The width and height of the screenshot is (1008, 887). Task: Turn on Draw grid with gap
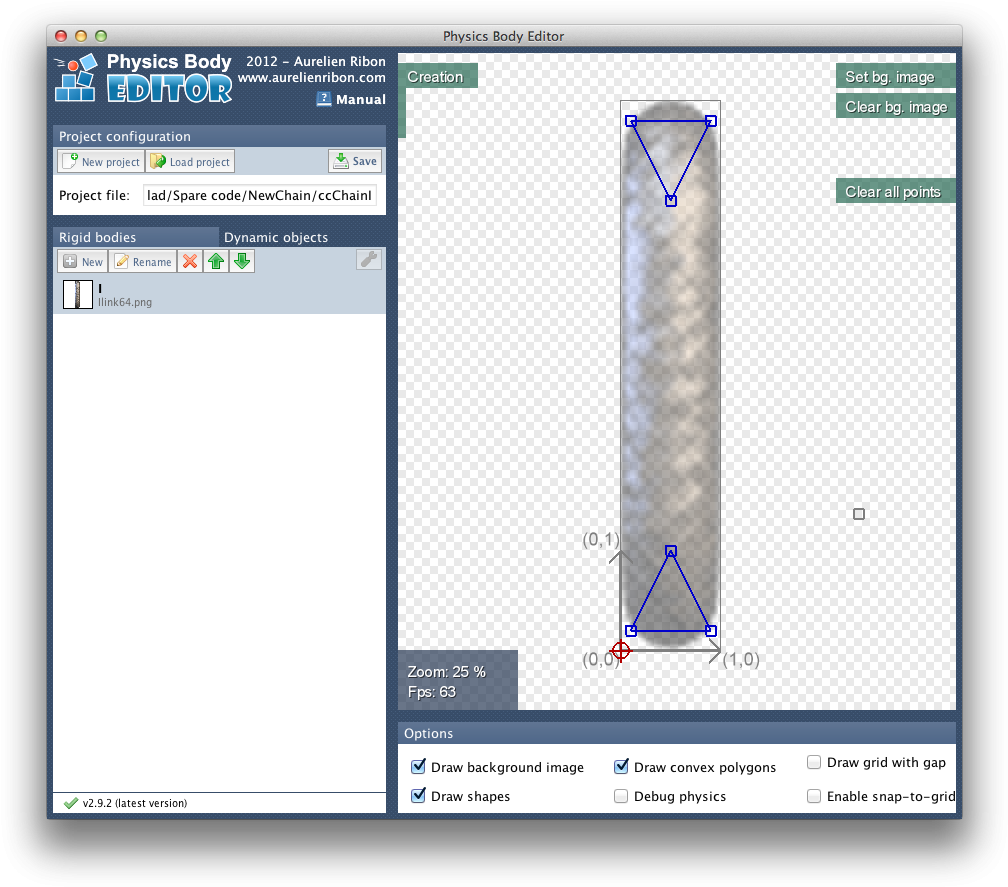tap(814, 763)
